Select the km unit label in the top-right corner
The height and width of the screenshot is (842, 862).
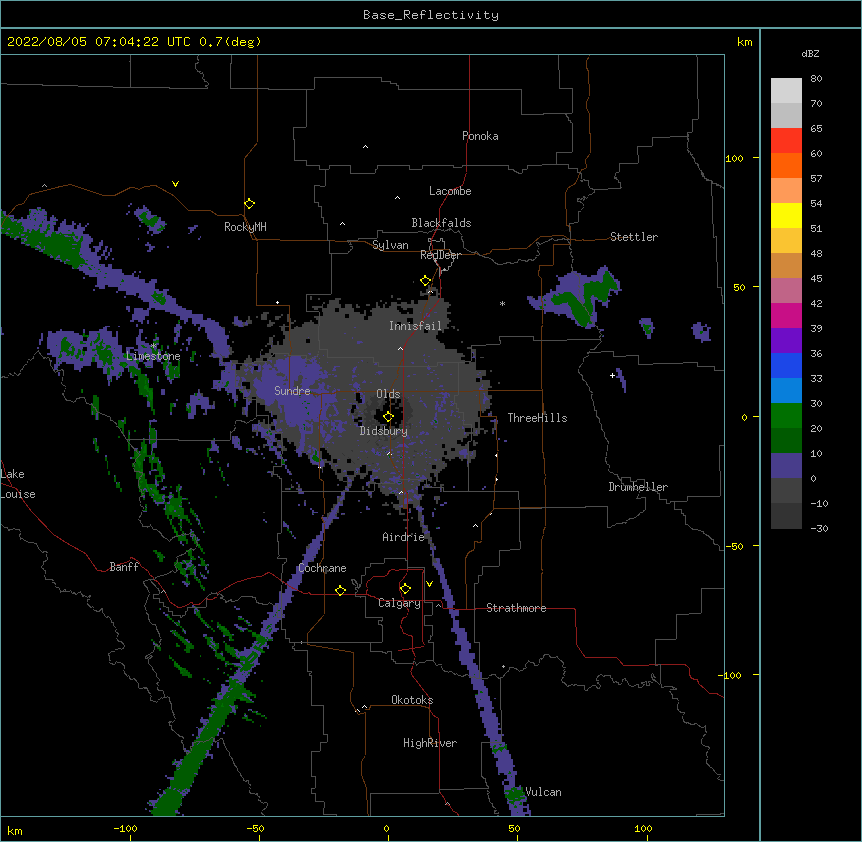click(x=744, y=42)
